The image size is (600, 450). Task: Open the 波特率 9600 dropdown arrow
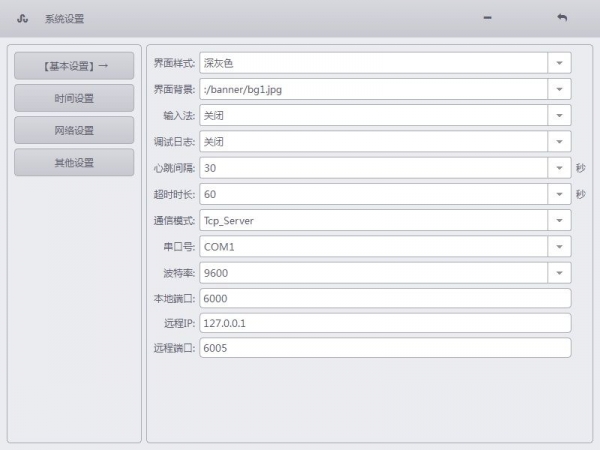pyautogui.click(x=559, y=272)
